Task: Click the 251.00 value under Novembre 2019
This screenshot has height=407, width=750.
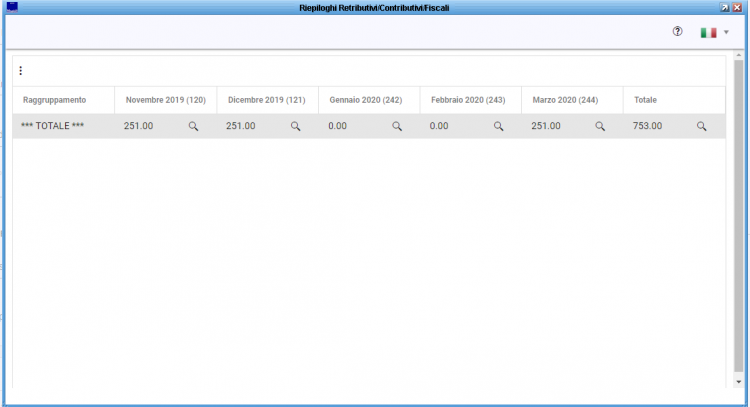Action: point(138,126)
